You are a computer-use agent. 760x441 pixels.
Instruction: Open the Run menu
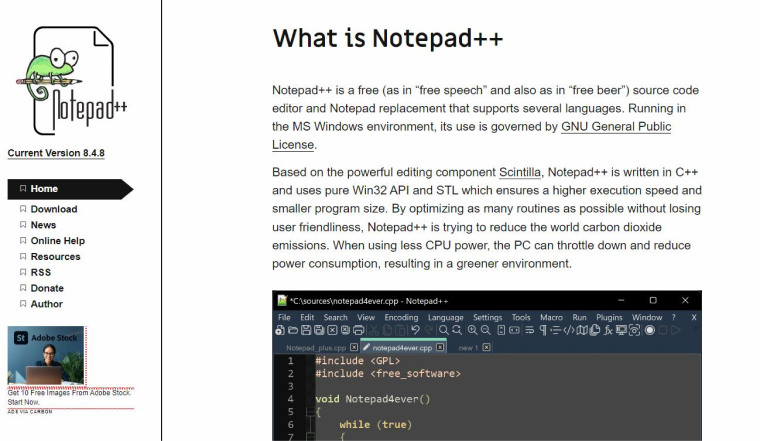click(579, 317)
